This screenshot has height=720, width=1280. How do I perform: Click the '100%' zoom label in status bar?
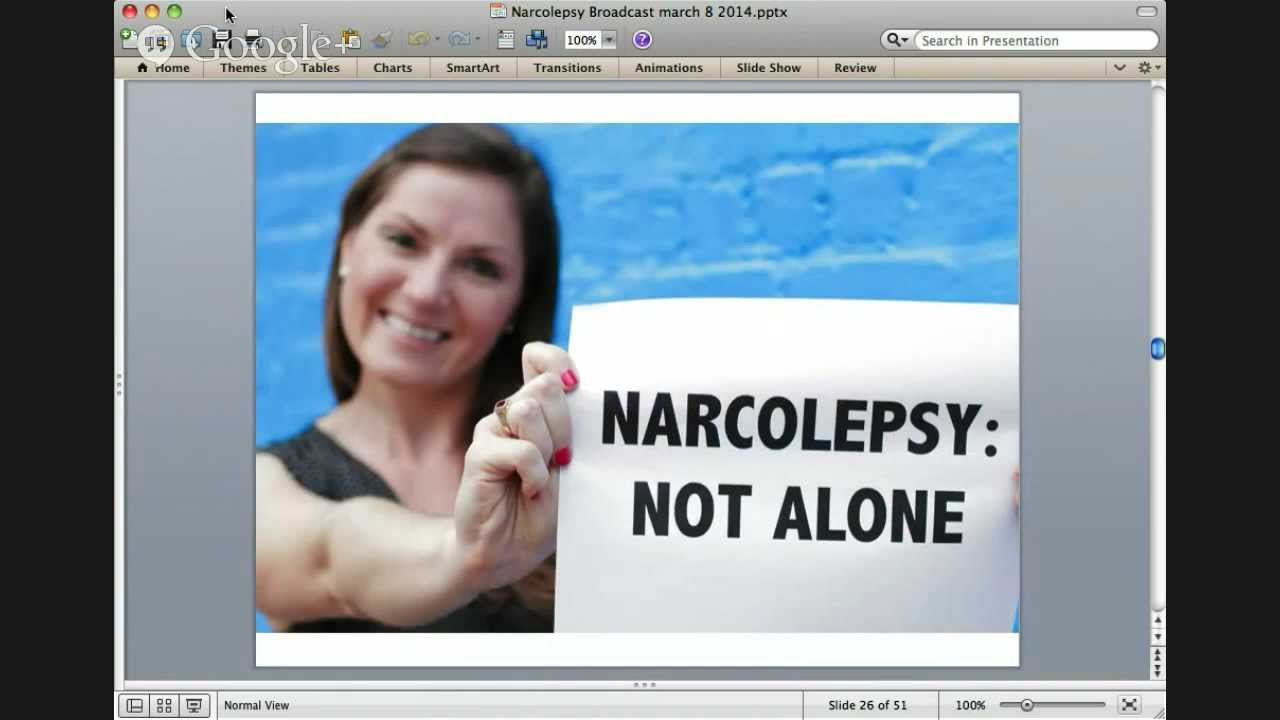[970, 705]
